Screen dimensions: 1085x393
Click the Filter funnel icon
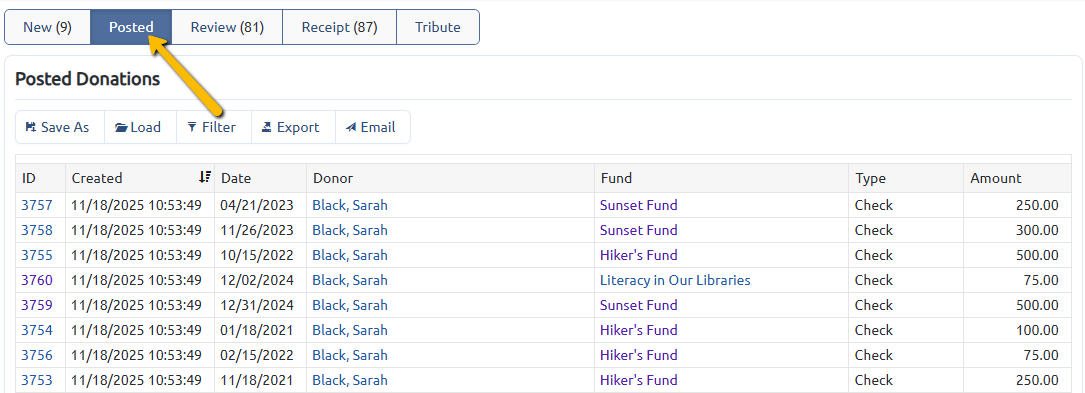click(x=192, y=127)
